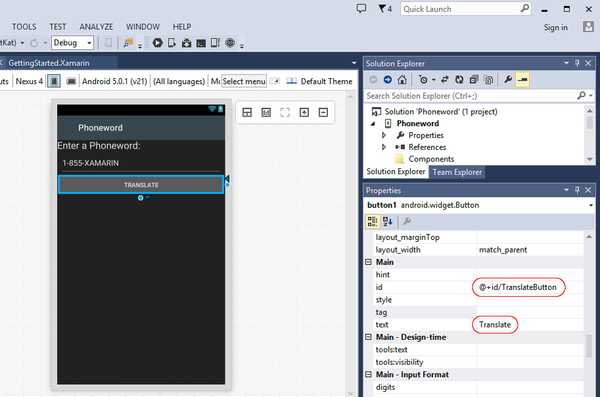Collapse the Phoneword project node

(x=373, y=124)
